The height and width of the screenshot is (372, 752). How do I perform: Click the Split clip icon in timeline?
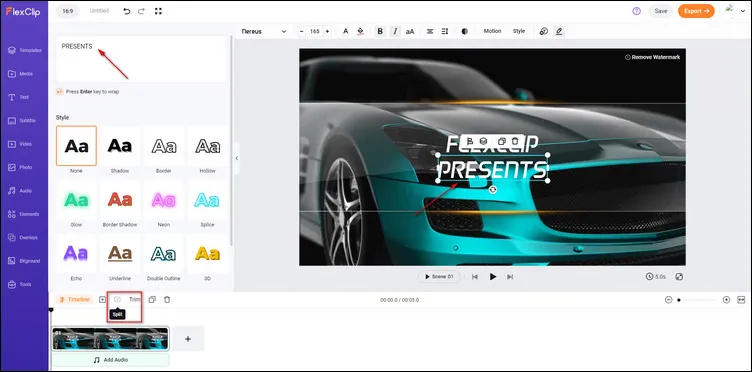point(117,300)
